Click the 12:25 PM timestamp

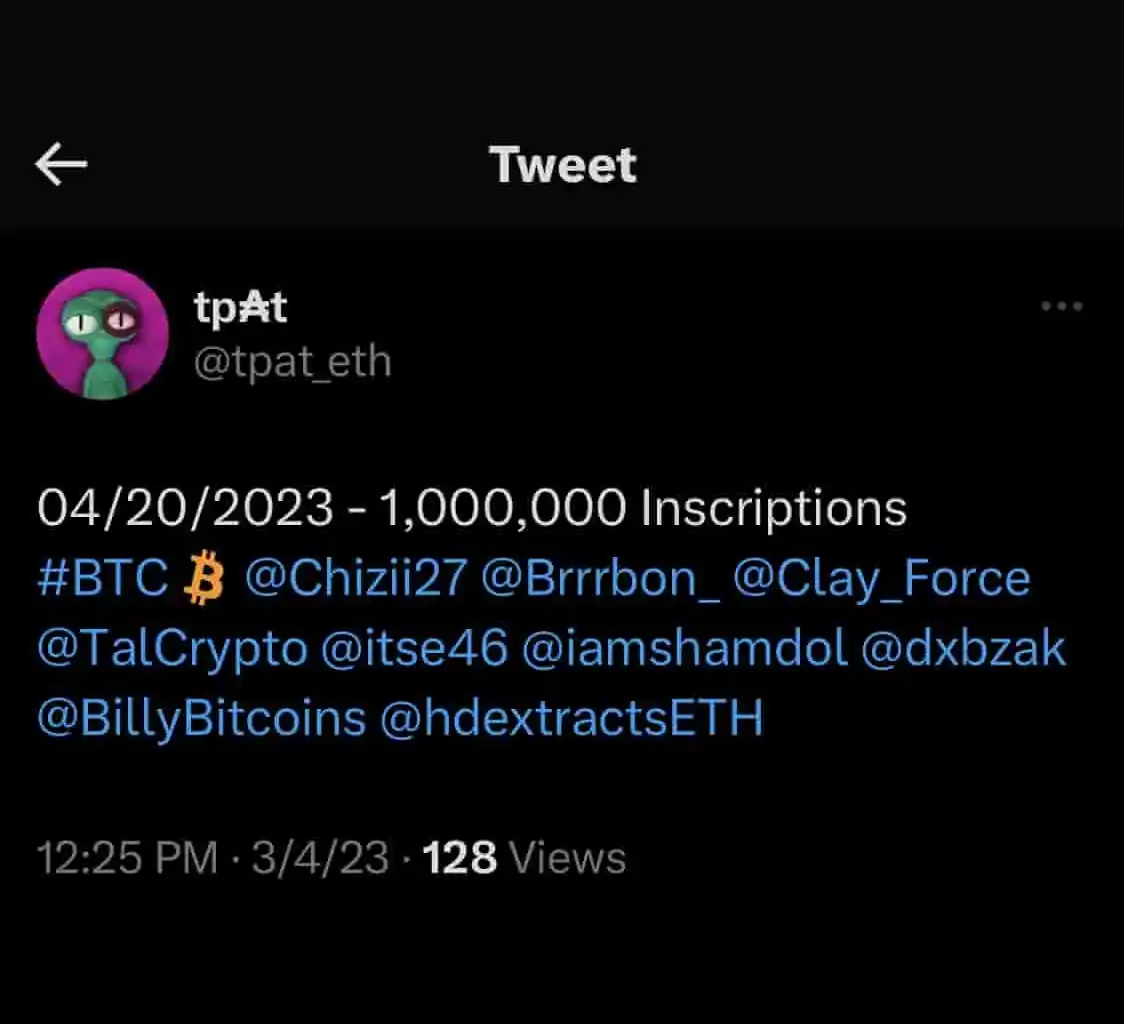click(x=126, y=858)
